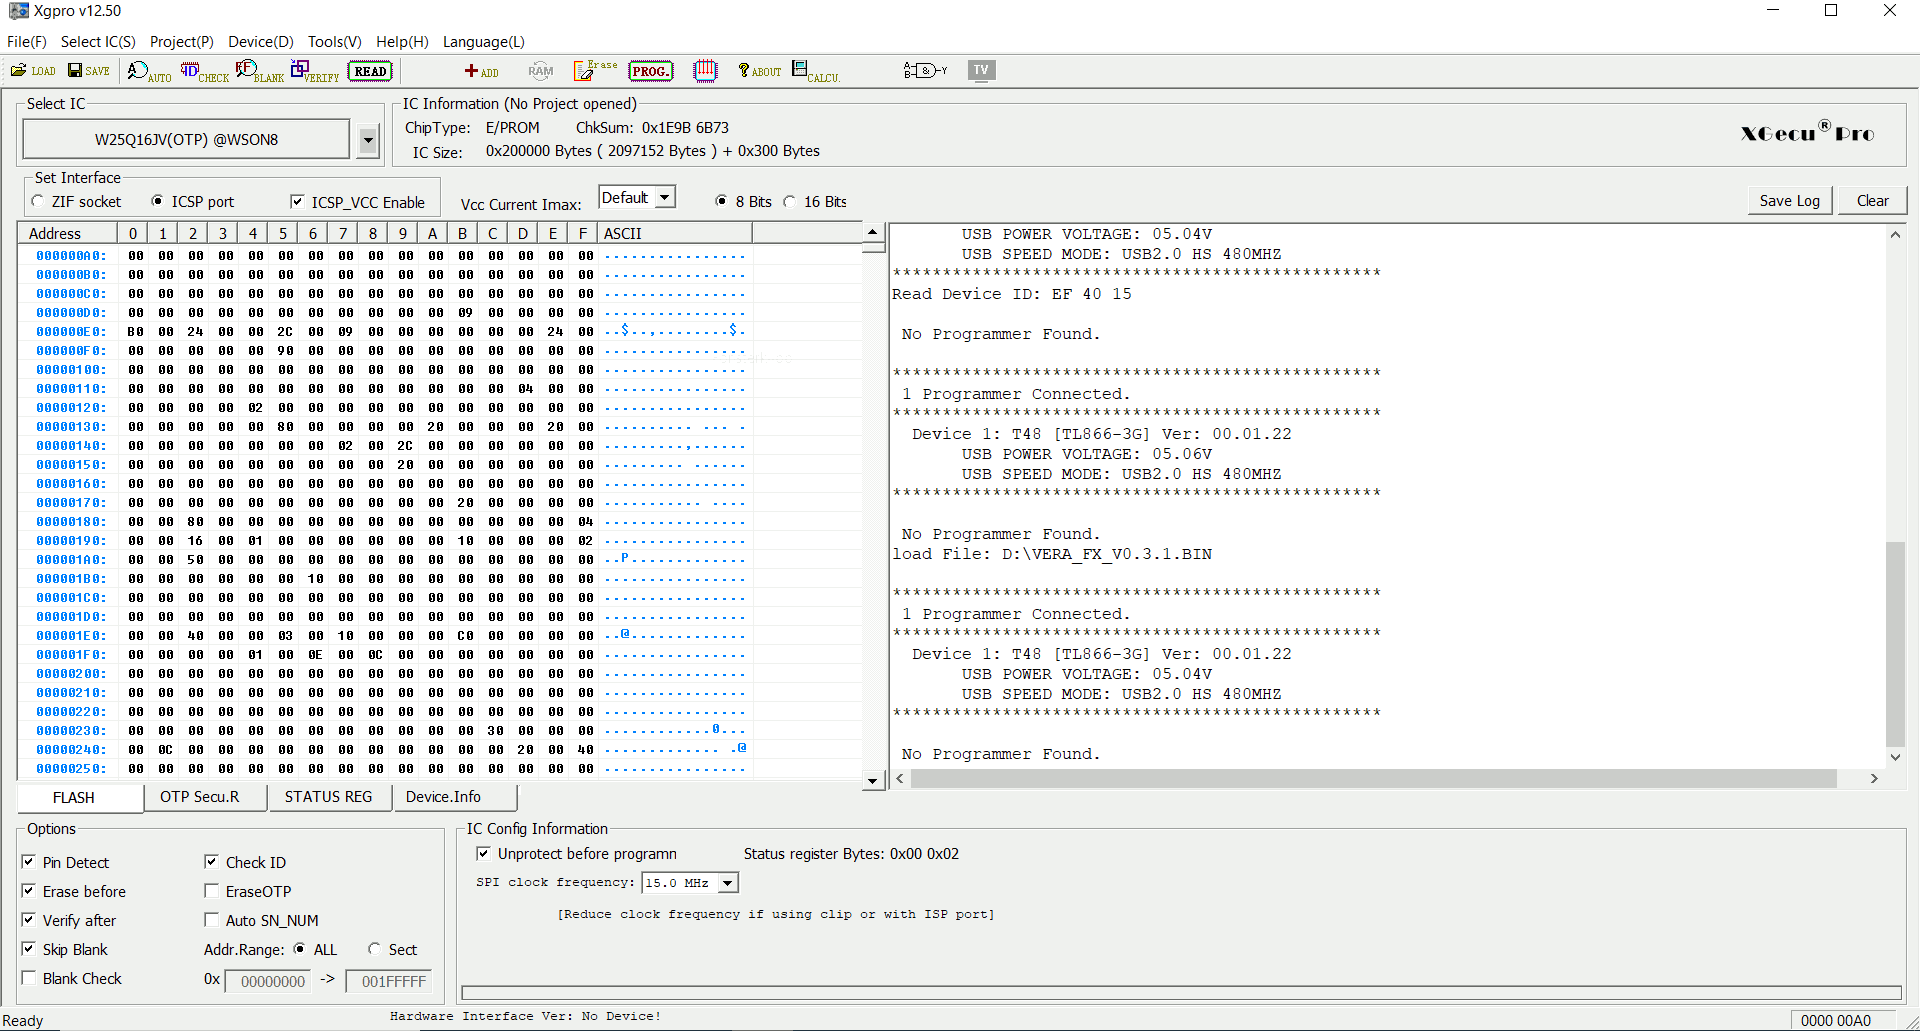
Task: Click the log horizontal scrollbar thumb
Action: (x=1372, y=779)
